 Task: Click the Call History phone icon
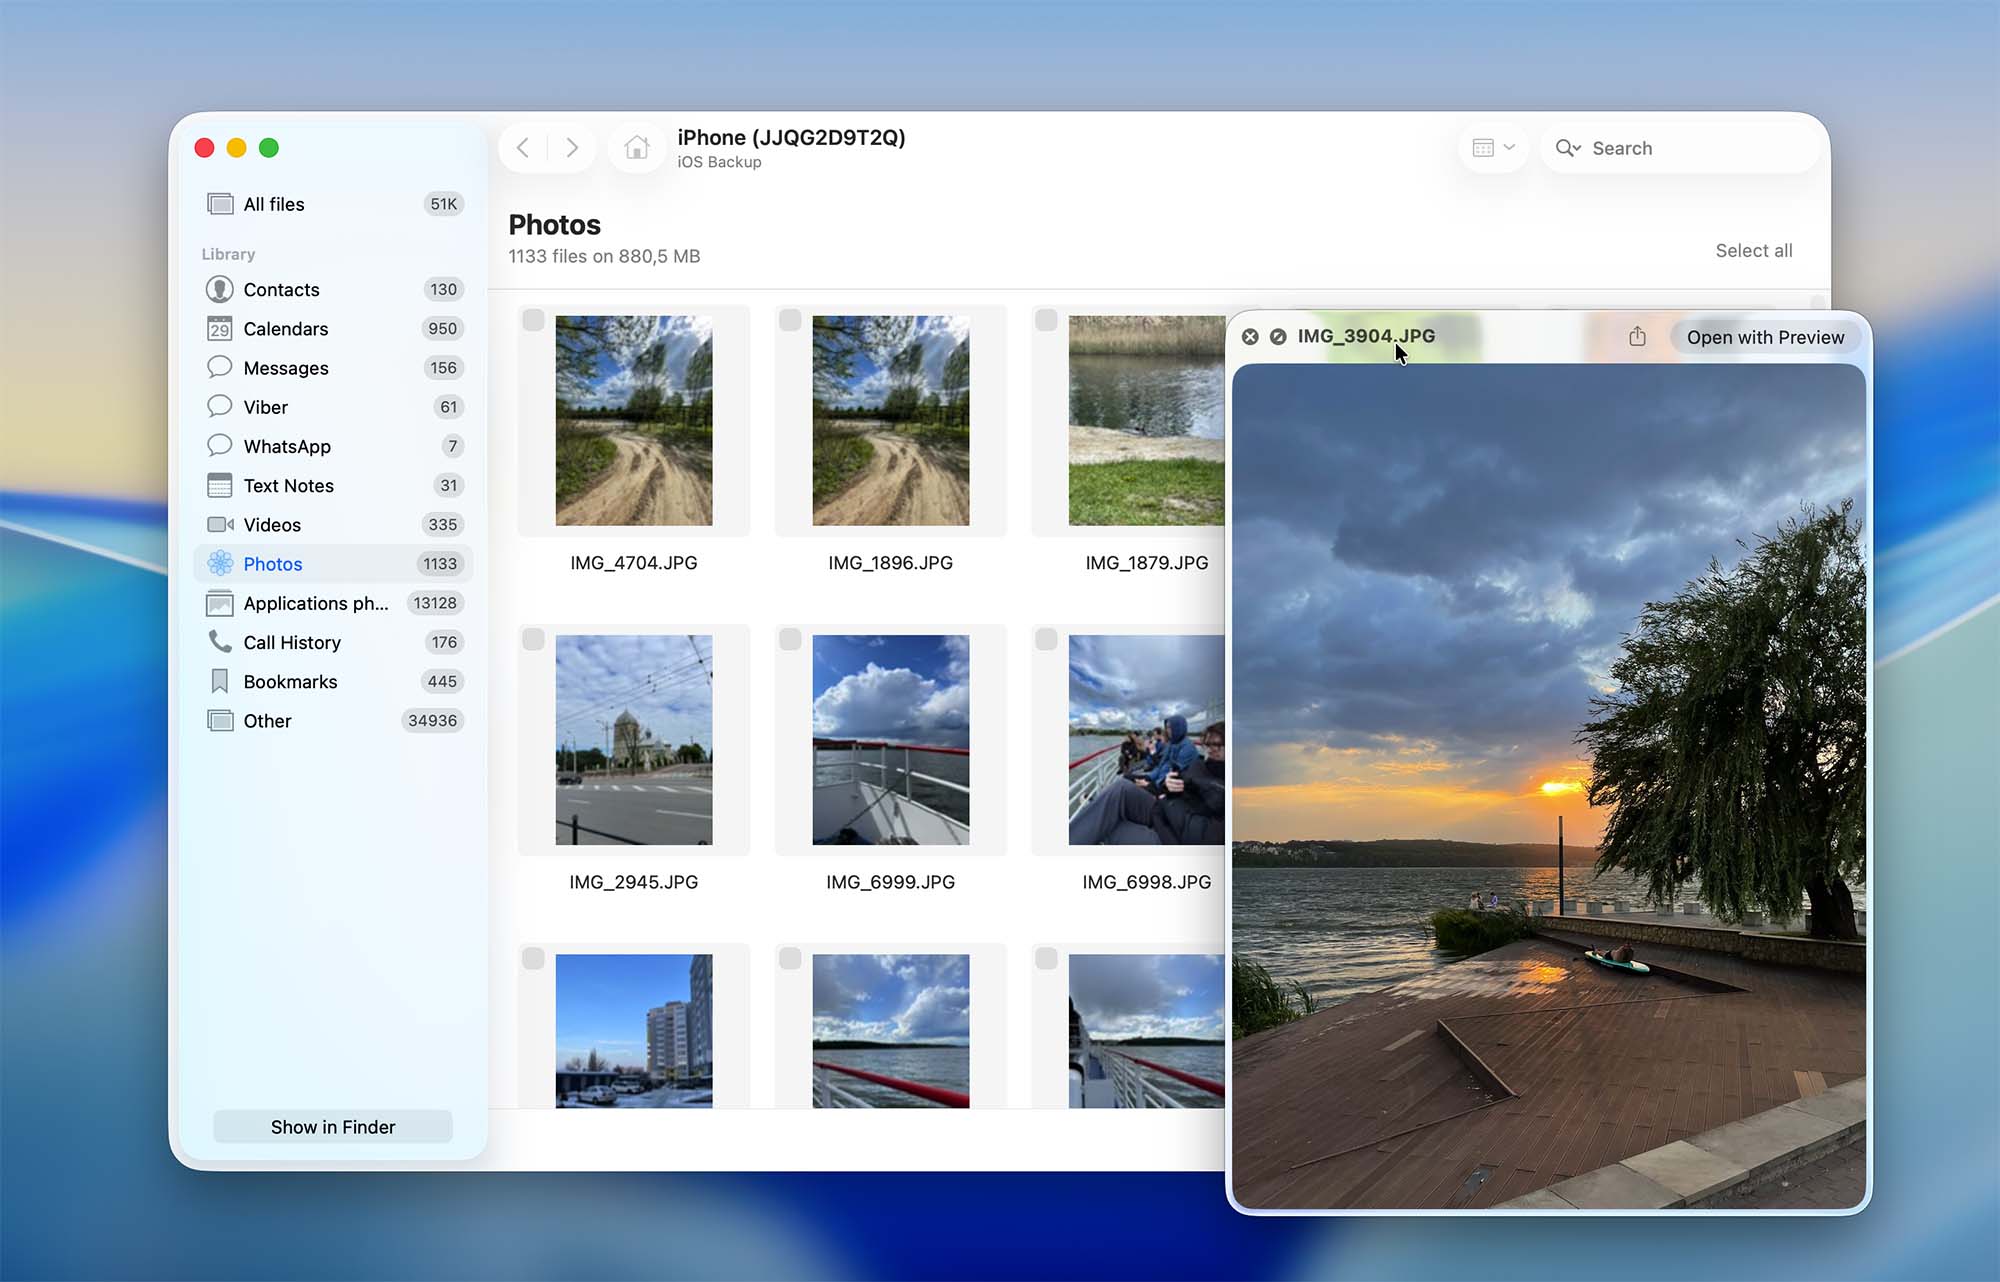[x=219, y=642]
